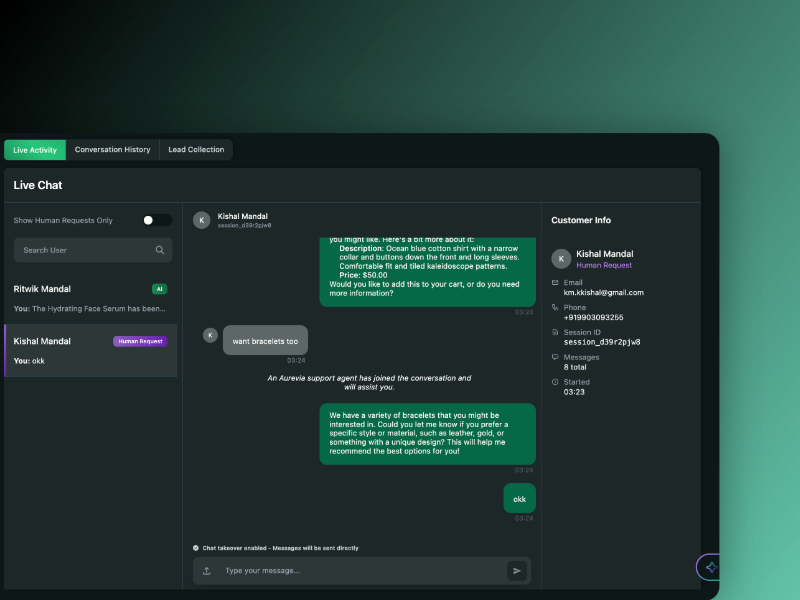This screenshot has width=800, height=600.
Task: Click the AI badge next to Ritwik Mandal
Action: 159,289
